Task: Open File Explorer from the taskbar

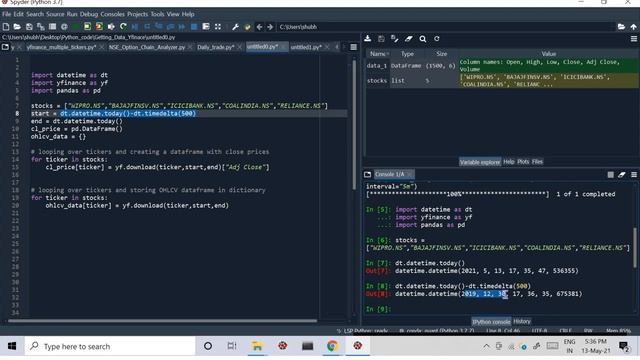Action: pyautogui.click(x=257, y=347)
